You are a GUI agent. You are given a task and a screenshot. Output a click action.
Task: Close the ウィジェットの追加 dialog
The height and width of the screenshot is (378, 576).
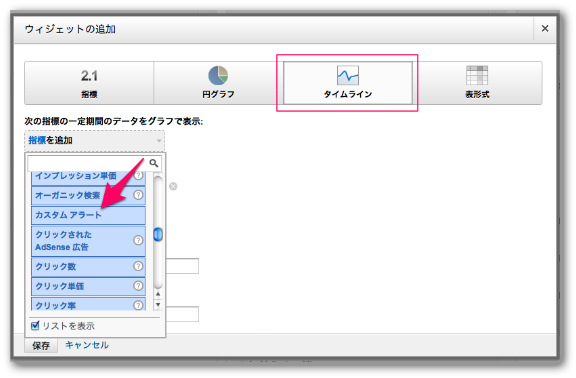(545, 28)
